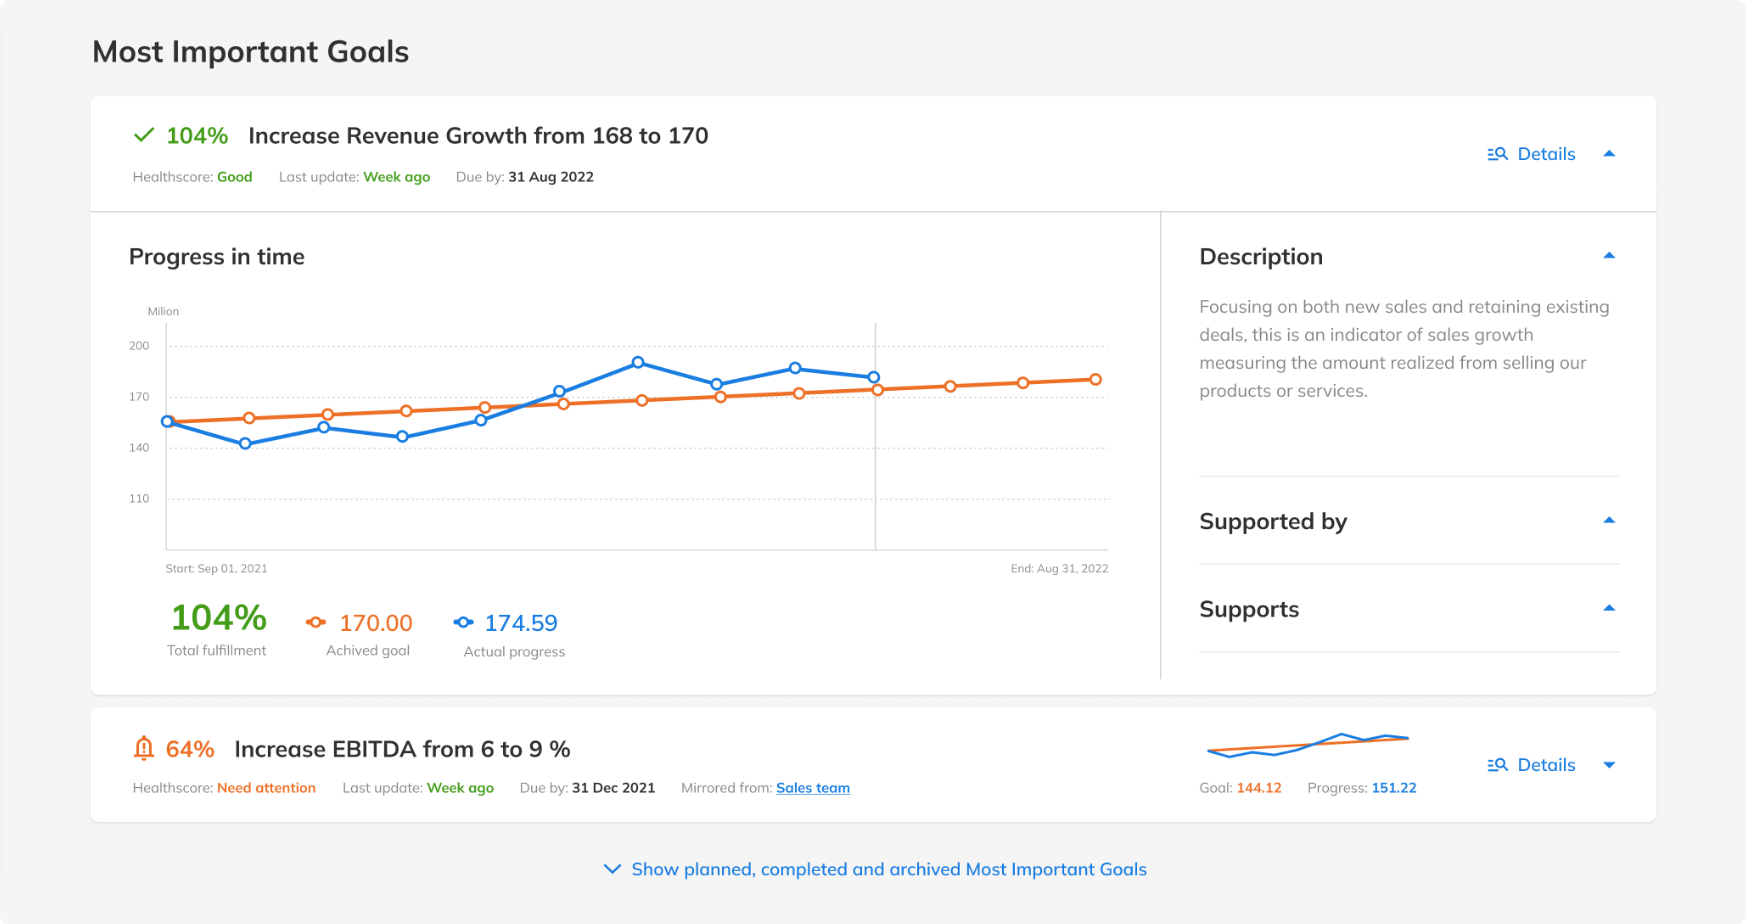Click the Description heading
This screenshot has width=1746, height=924.
(1261, 257)
